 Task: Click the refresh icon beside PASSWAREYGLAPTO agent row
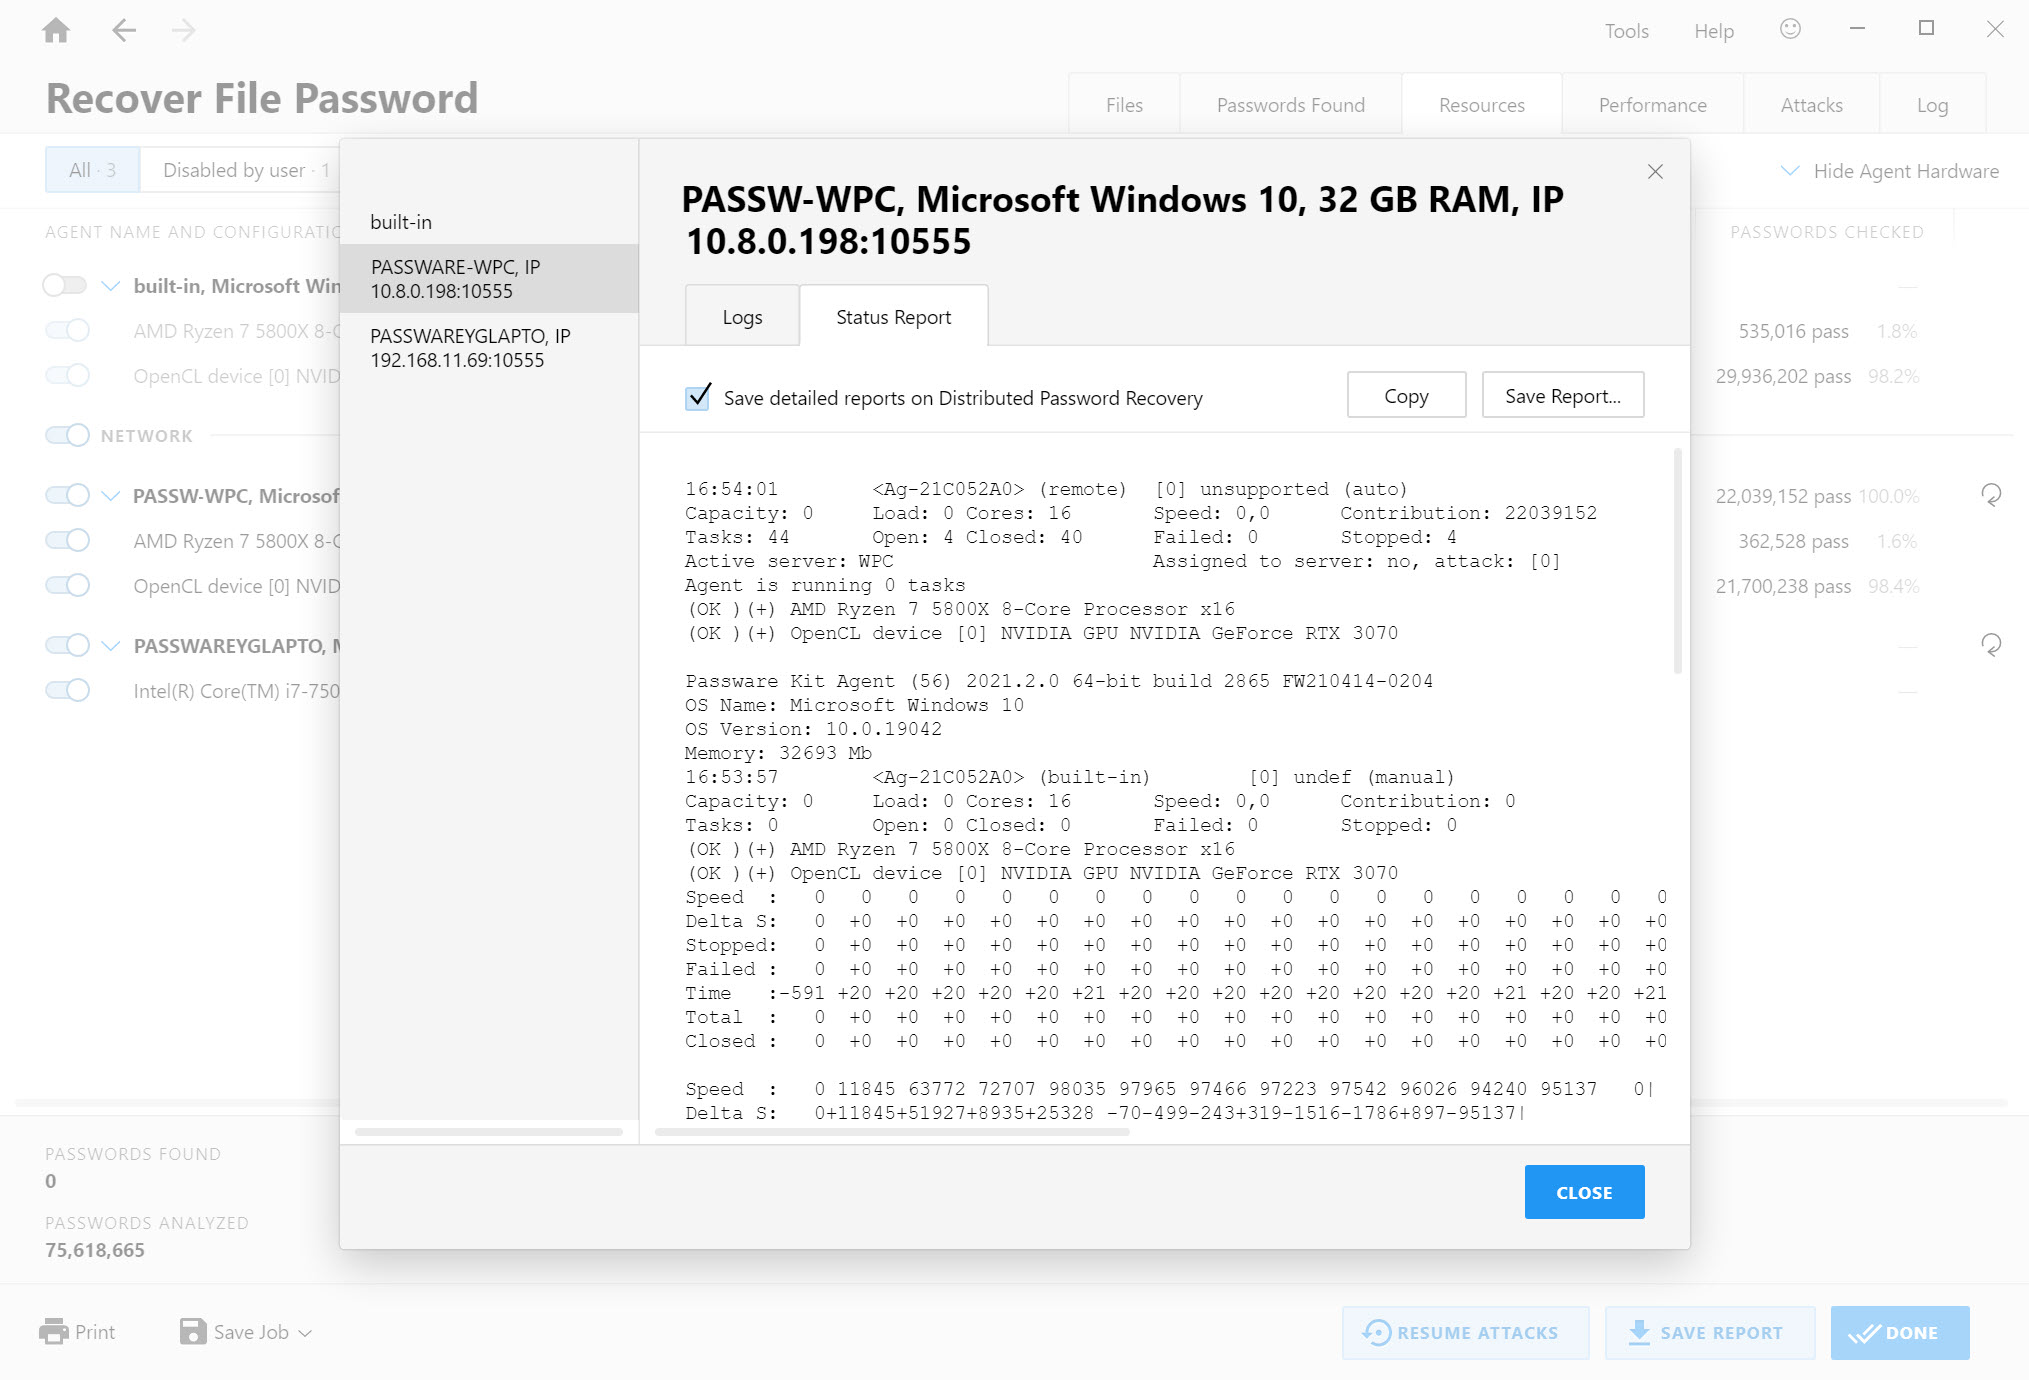(1990, 645)
